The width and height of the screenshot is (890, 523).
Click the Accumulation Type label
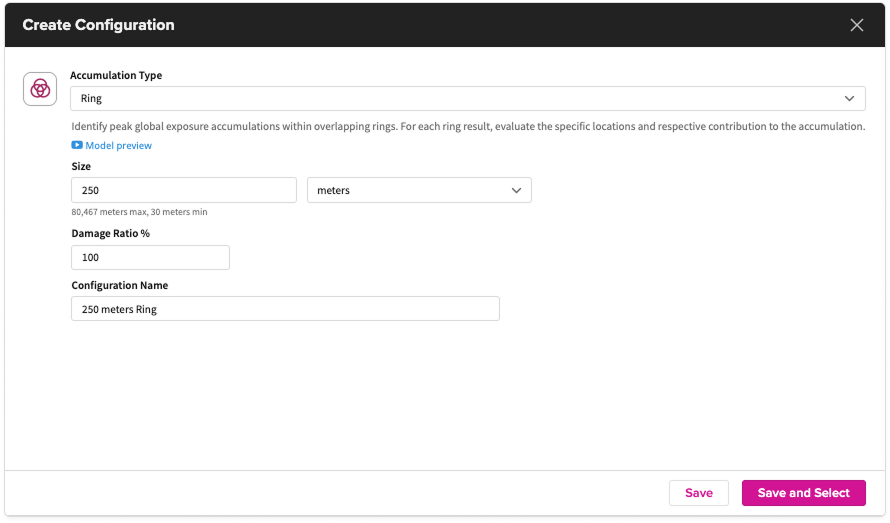pyautogui.click(x=116, y=75)
